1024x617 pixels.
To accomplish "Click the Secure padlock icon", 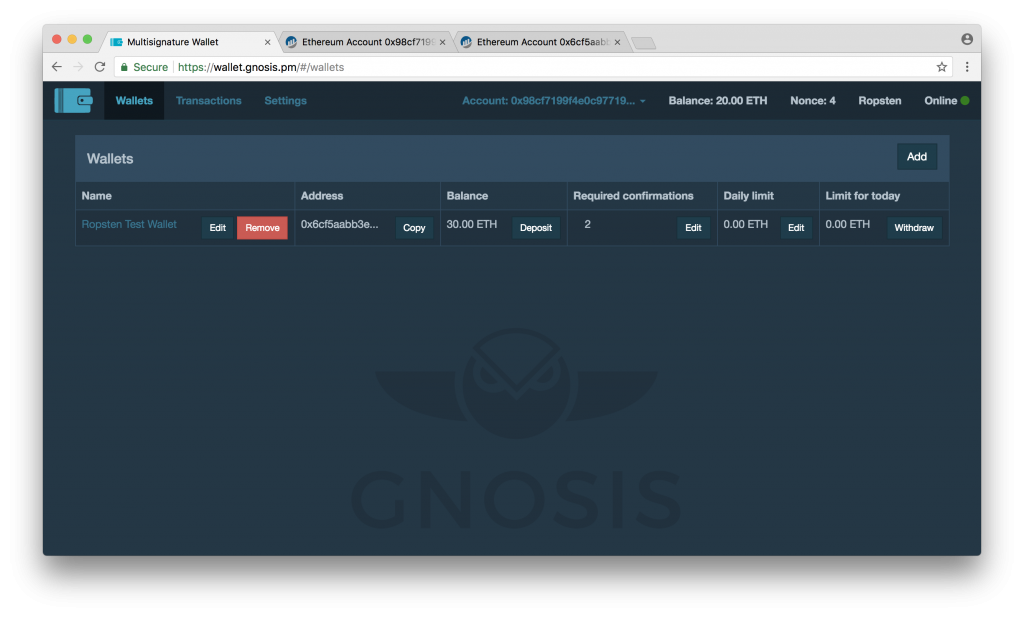I will 124,67.
